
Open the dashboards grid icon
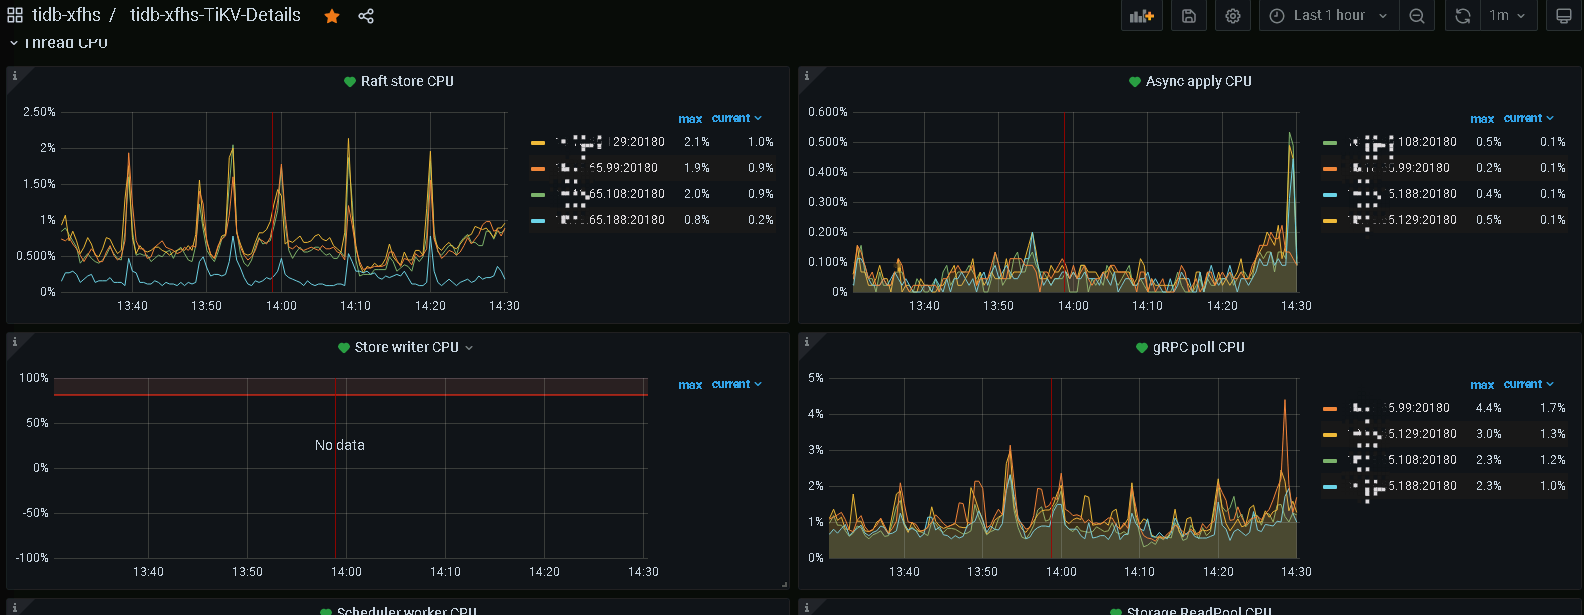15,16
